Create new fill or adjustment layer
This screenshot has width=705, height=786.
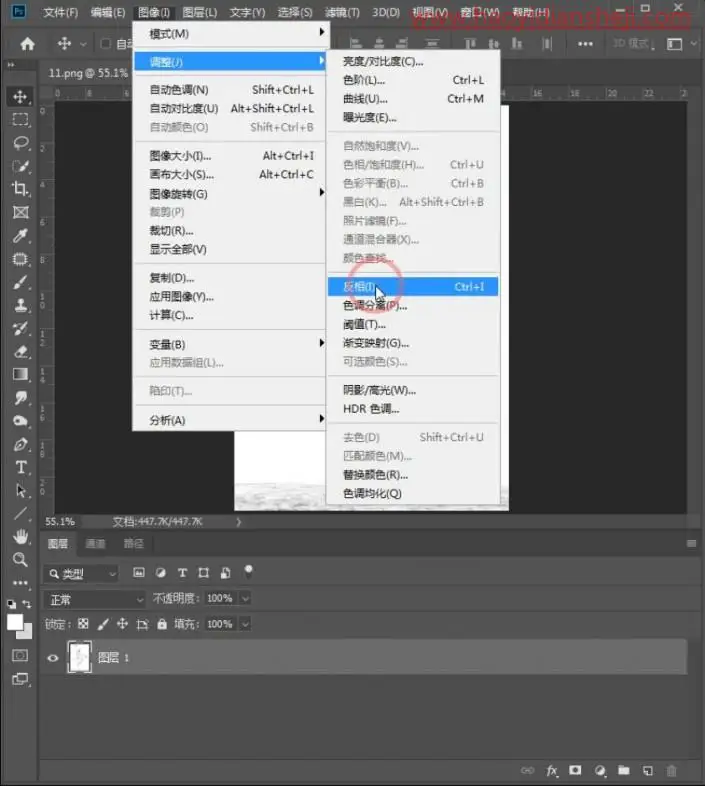[x=600, y=770]
